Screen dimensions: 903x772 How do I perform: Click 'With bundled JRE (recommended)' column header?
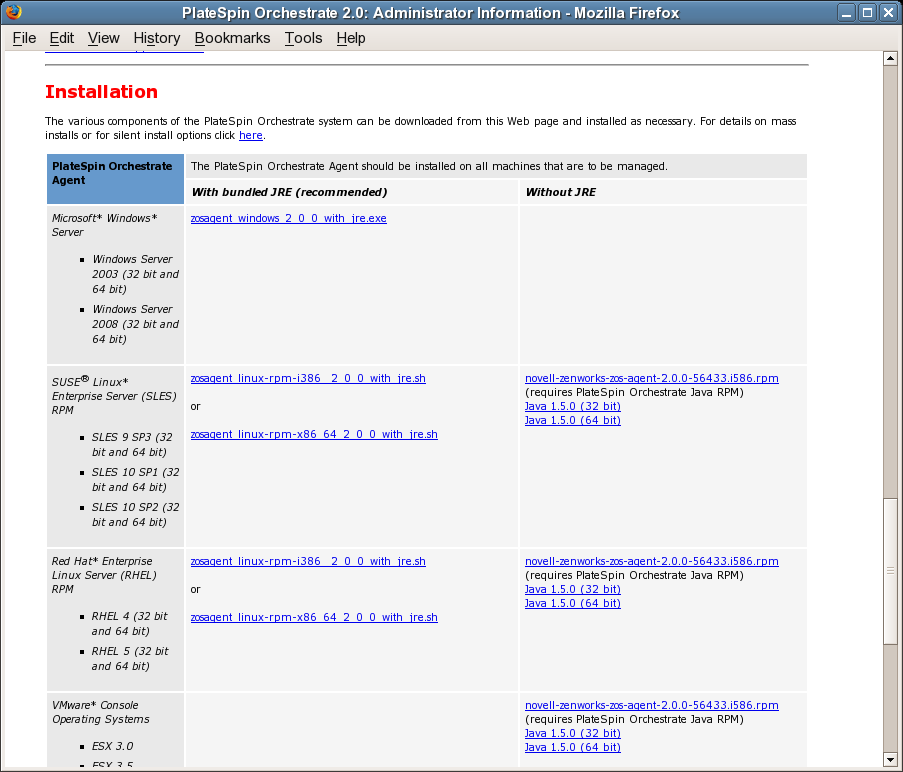tap(289, 192)
